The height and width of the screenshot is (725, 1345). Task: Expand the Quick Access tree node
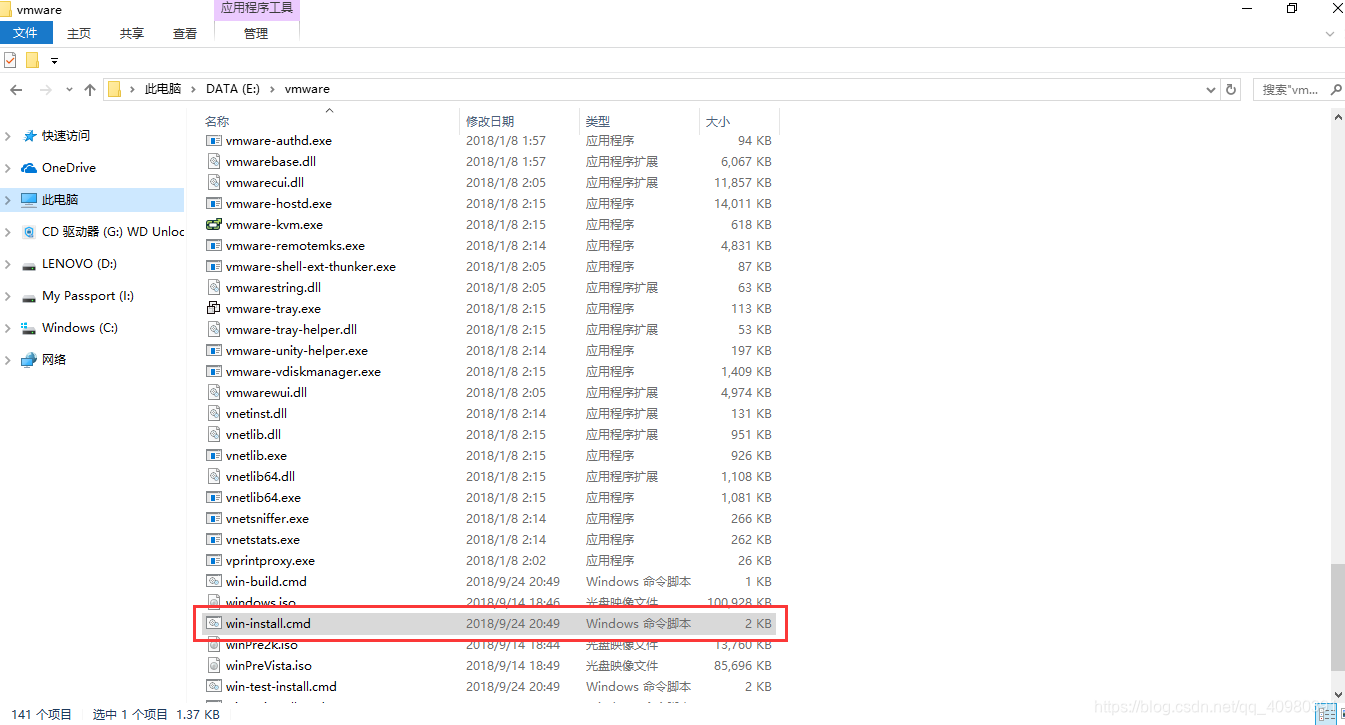pyautogui.click(x=8, y=136)
